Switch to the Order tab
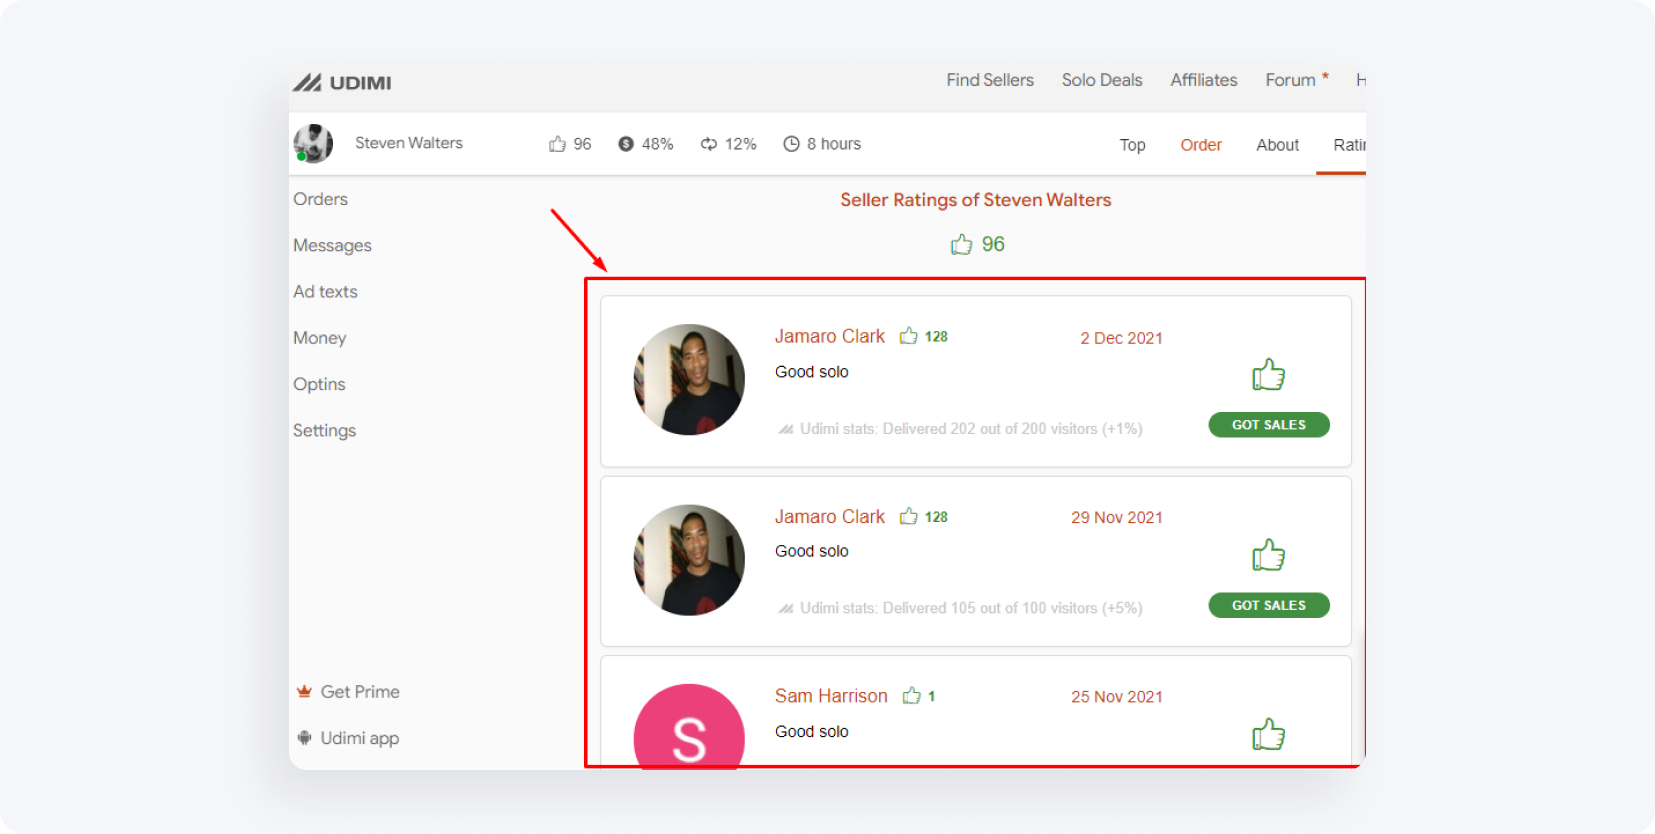The width and height of the screenshot is (1655, 834). [1200, 145]
